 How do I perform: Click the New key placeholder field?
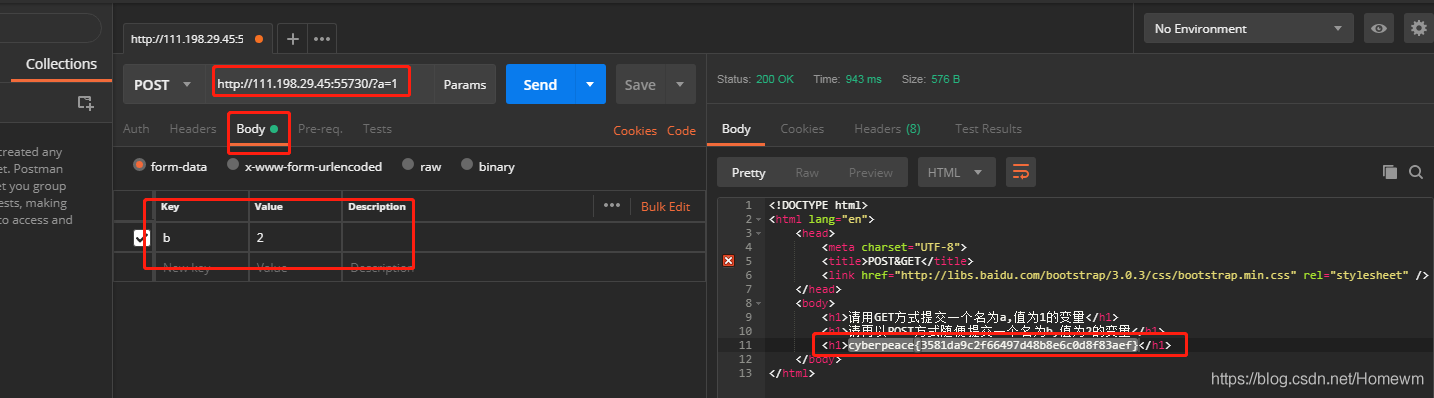click(201, 268)
